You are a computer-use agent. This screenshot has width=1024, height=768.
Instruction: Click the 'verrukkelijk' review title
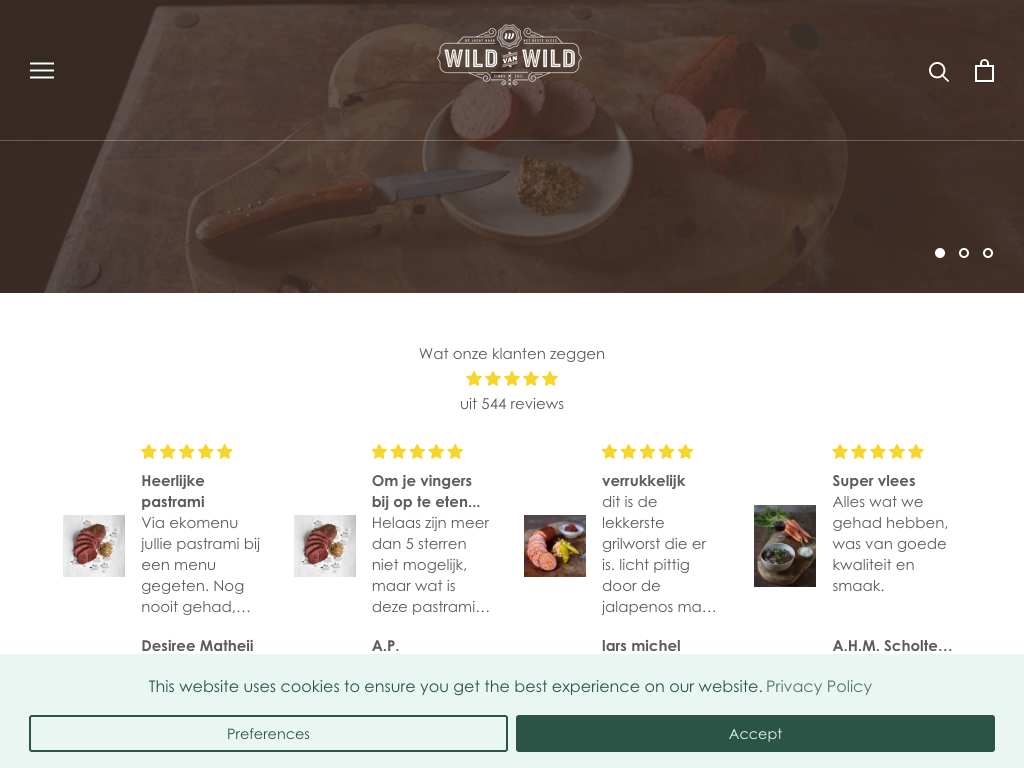pos(643,481)
